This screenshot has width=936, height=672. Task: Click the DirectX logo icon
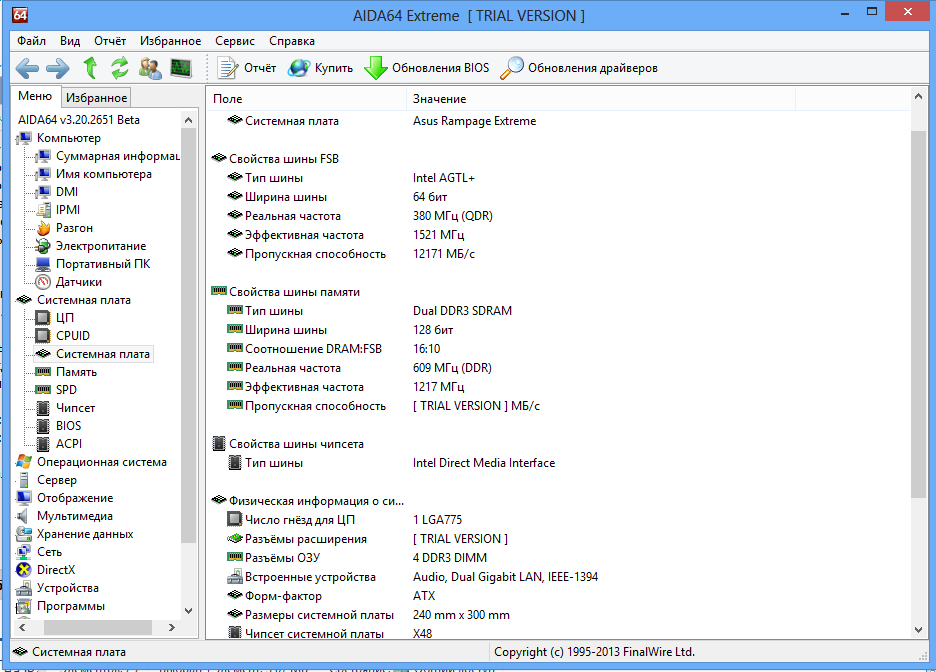coord(24,570)
